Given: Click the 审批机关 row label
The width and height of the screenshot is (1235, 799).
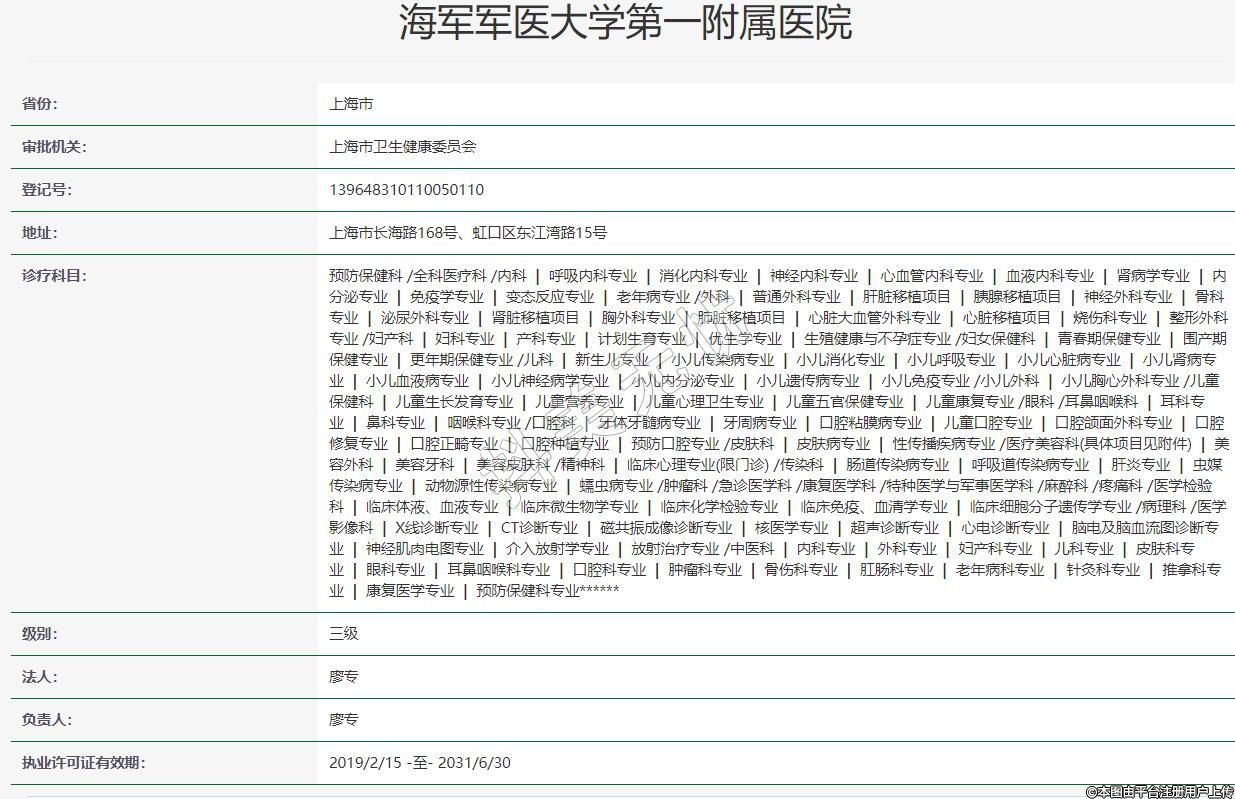Looking at the screenshot, I should coord(54,147).
